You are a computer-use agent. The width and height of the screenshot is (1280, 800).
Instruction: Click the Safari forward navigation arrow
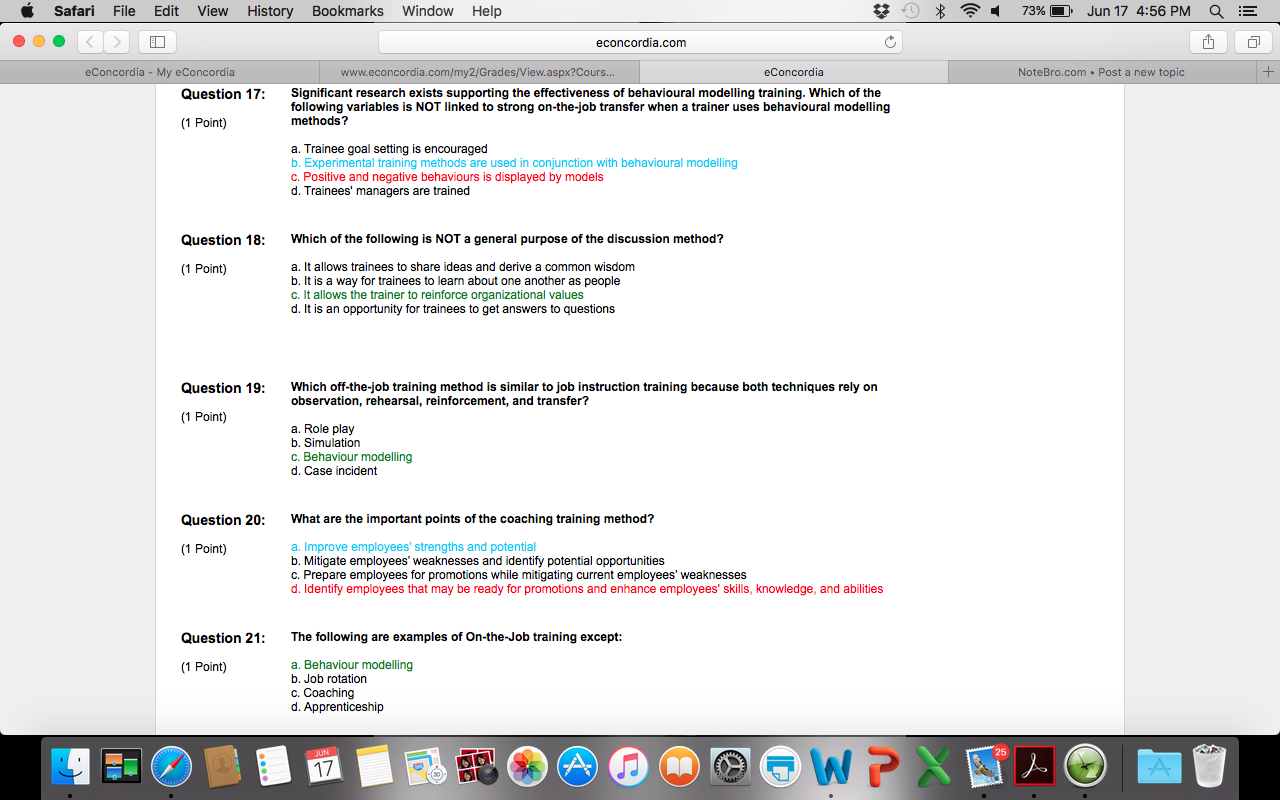(117, 42)
